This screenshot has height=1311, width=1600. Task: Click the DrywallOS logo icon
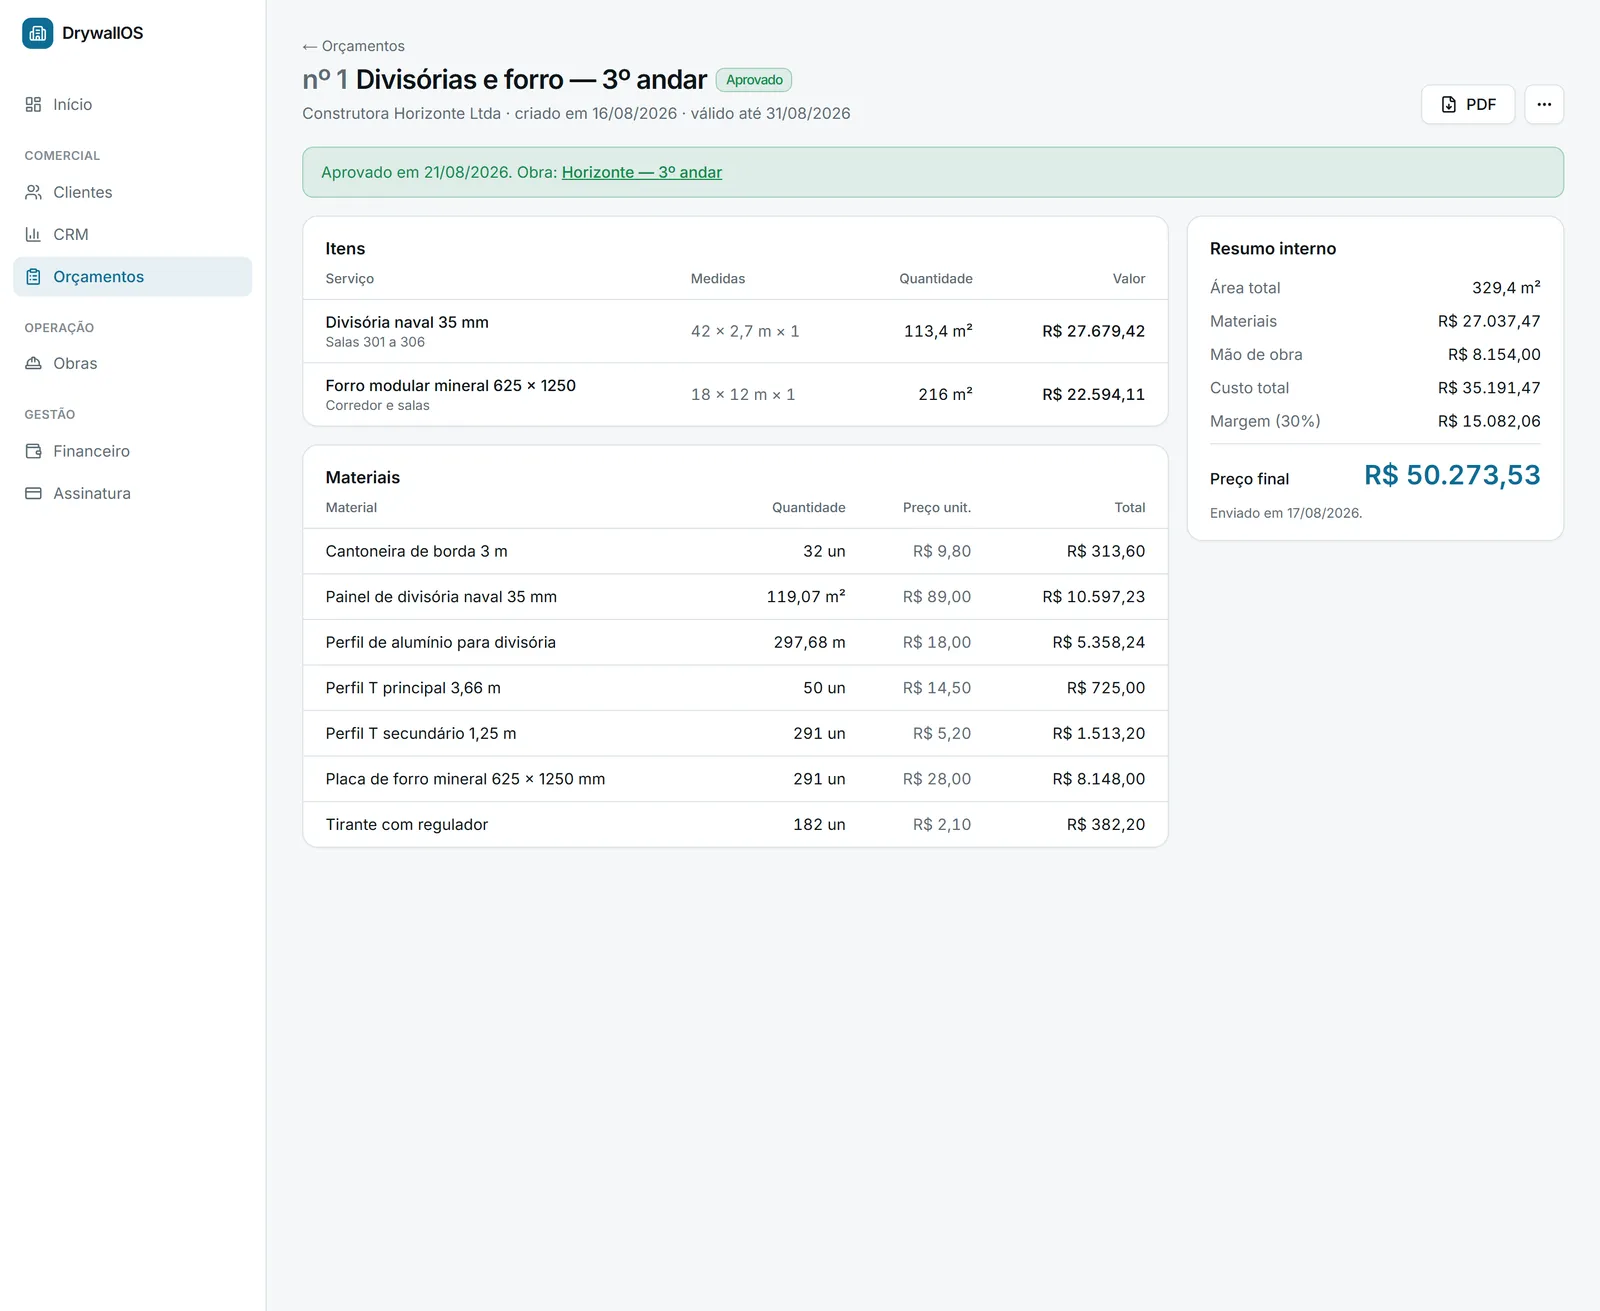click(x=38, y=33)
